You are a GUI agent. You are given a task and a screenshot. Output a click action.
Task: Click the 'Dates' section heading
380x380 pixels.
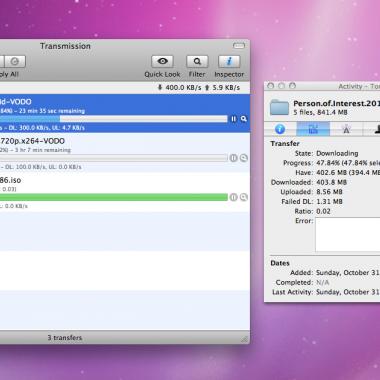tap(280, 263)
